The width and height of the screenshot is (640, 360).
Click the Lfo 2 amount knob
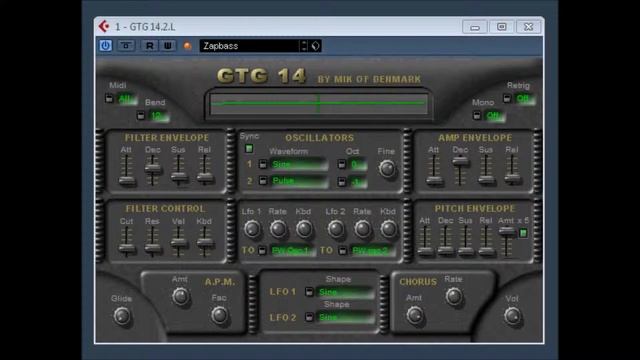336,229
